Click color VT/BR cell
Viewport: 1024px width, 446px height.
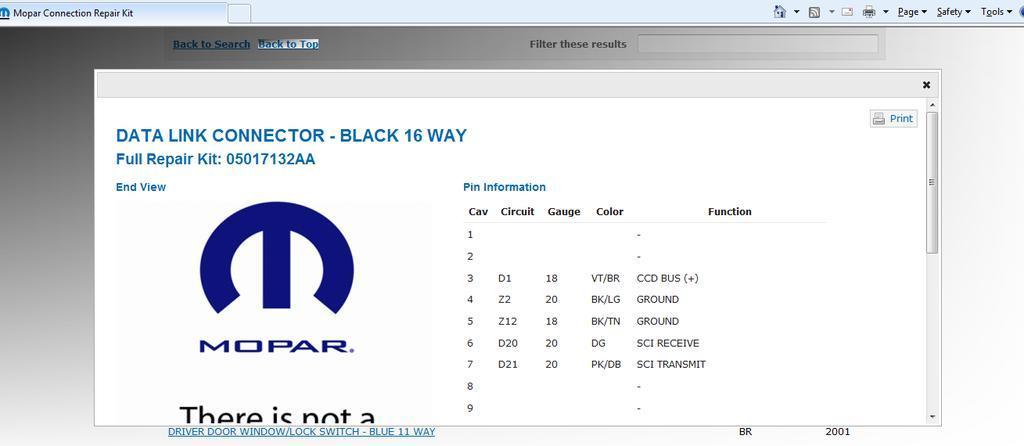click(x=605, y=278)
